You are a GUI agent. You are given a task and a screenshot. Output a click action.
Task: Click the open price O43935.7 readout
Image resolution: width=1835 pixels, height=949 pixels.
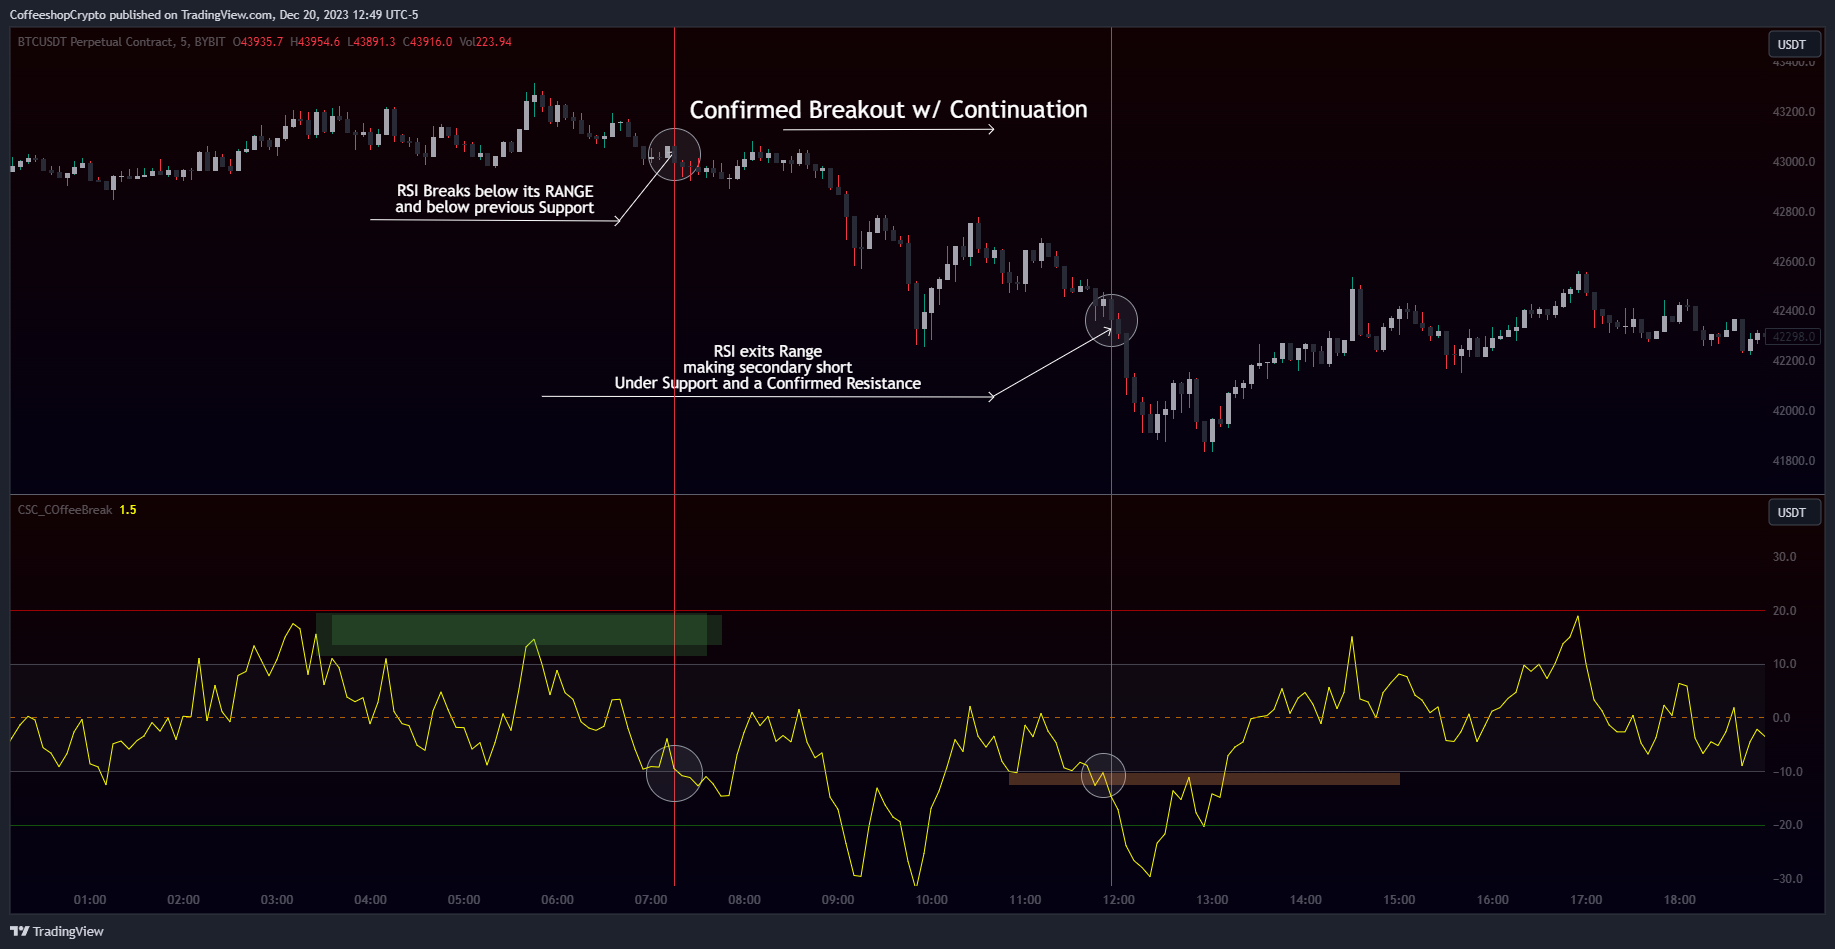(258, 42)
